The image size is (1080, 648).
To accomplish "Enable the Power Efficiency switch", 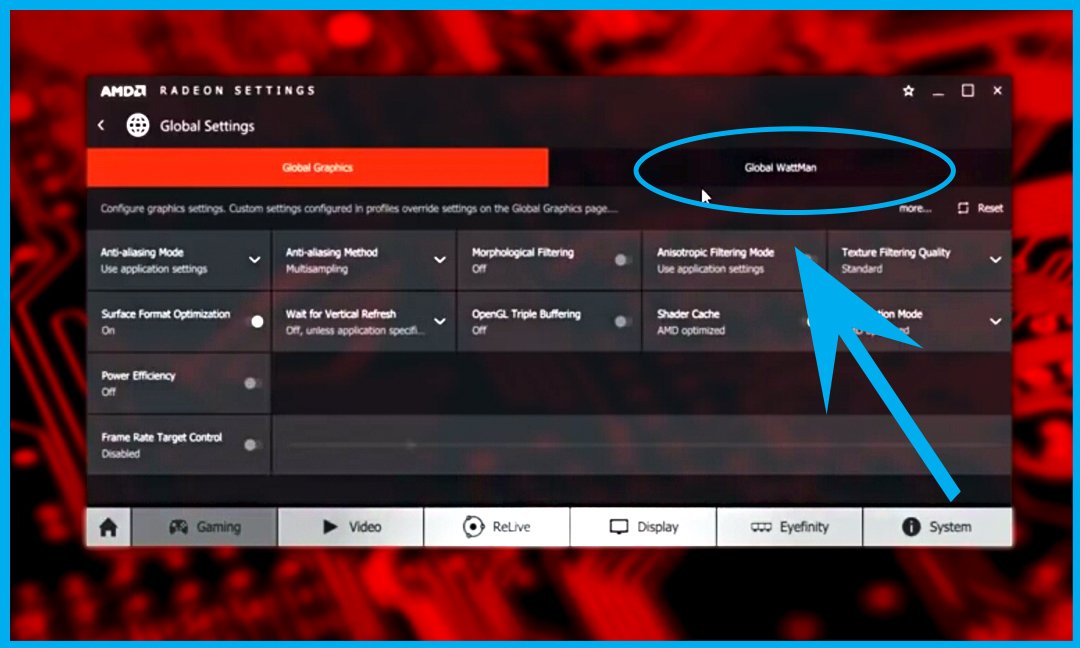I will [253, 383].
